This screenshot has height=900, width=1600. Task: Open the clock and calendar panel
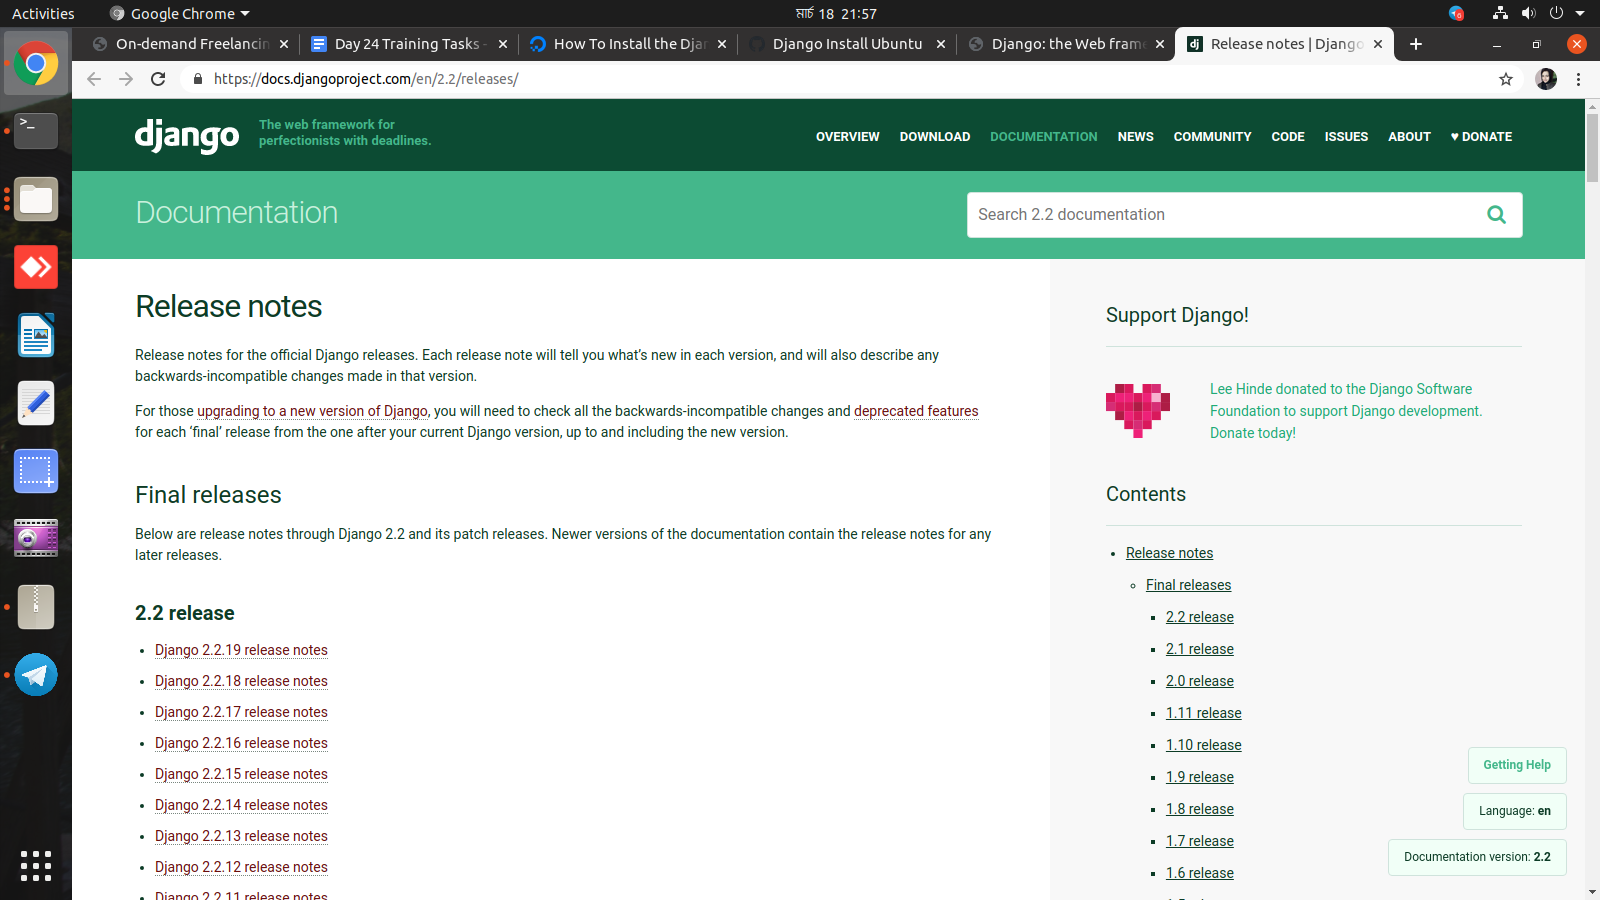pos(836,13)
